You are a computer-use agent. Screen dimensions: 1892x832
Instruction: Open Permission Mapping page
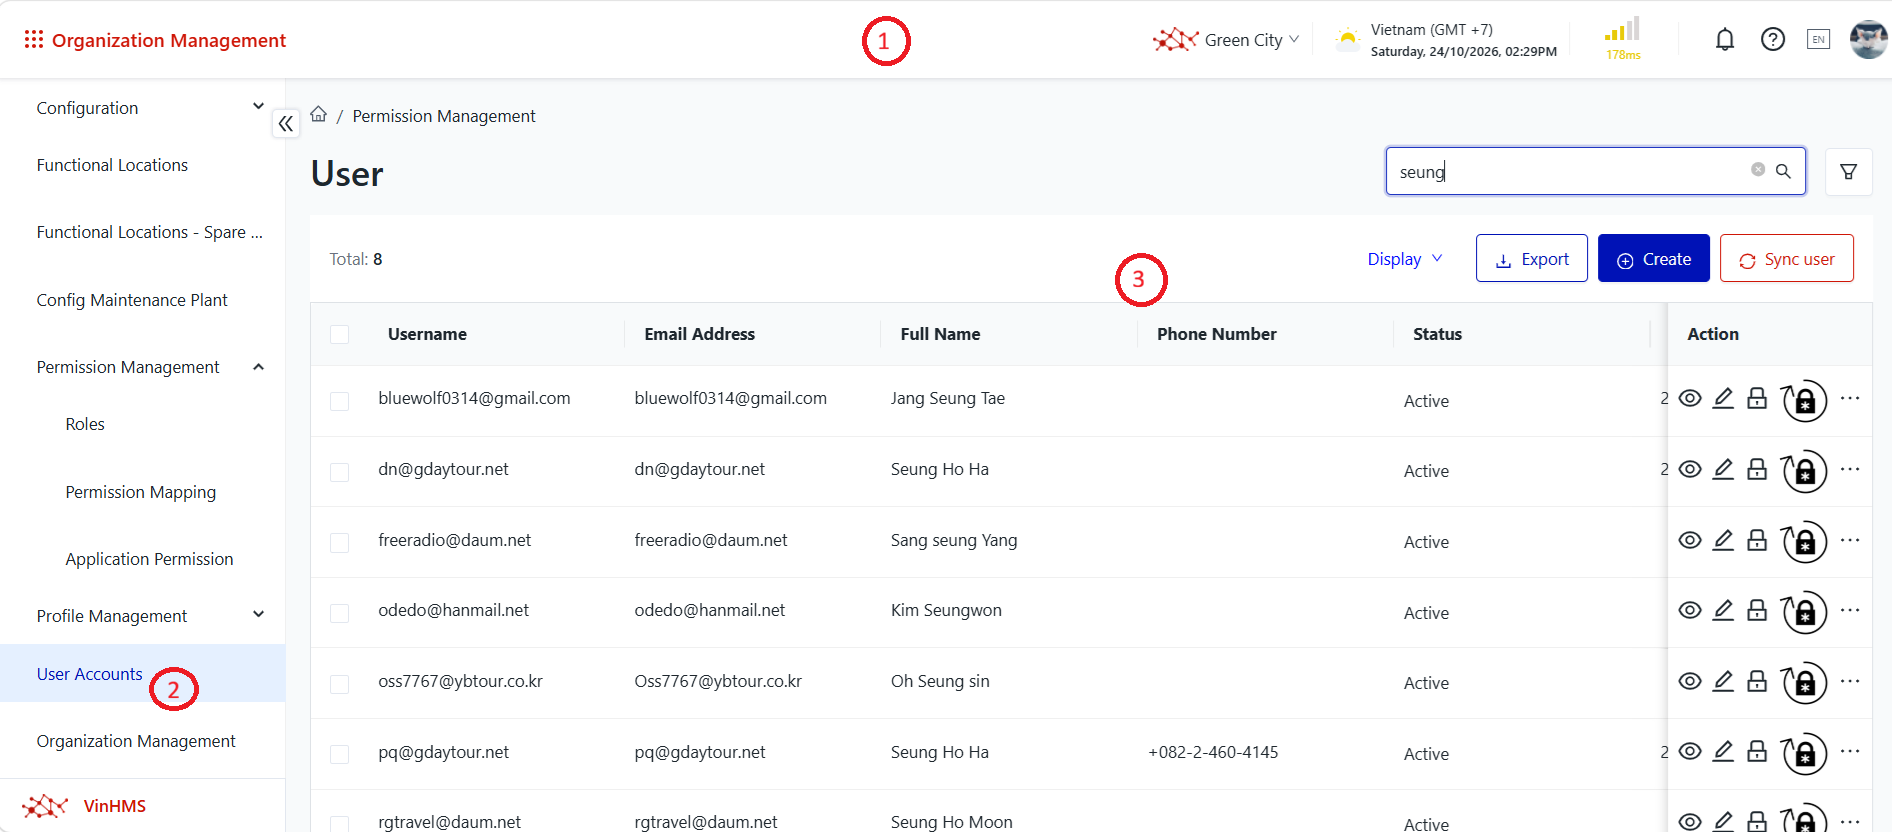click(141, 492)
